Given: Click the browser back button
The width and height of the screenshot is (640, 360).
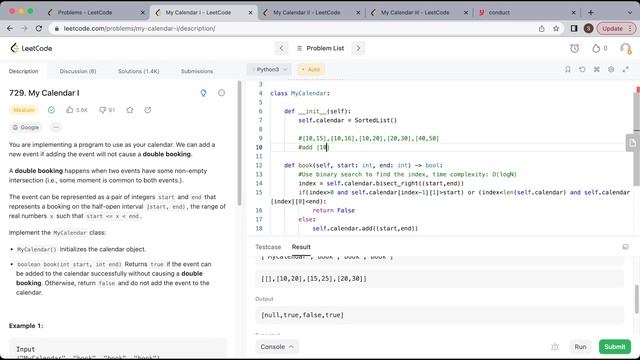Looking at the screenshot, I should (10, 29).
